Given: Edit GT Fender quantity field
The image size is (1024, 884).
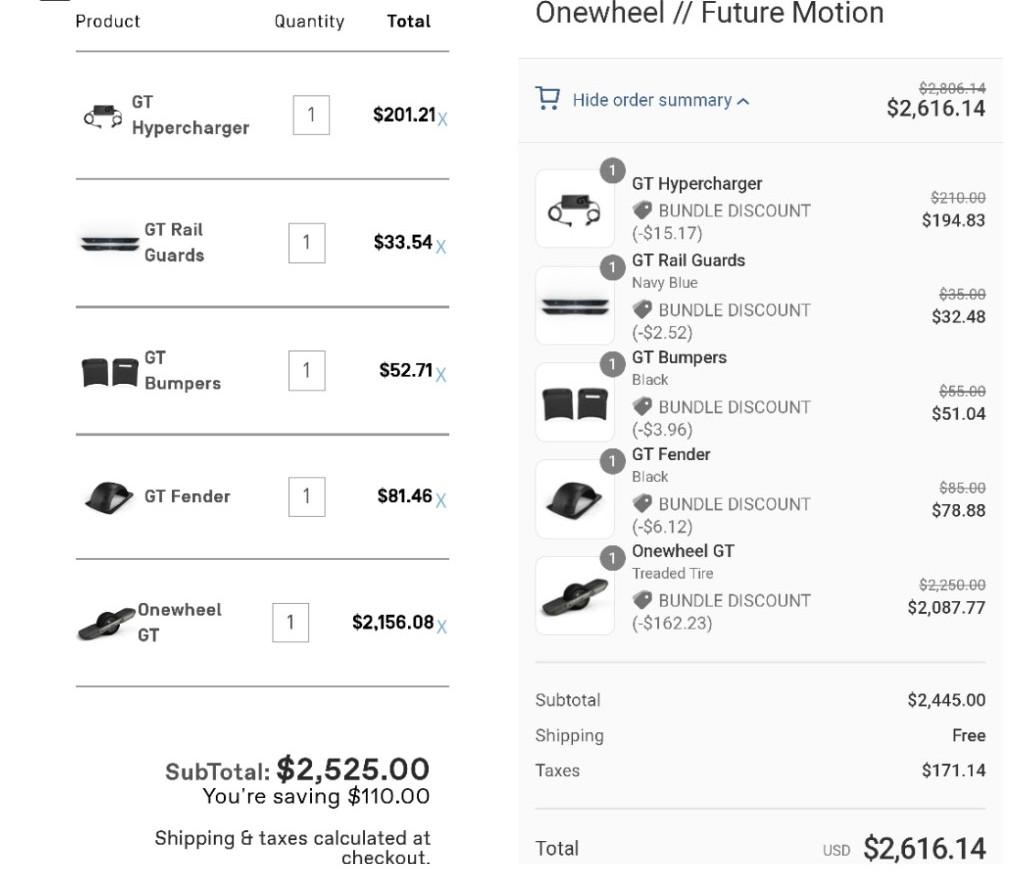Looking at the screenshot, I should coord(306,496).
